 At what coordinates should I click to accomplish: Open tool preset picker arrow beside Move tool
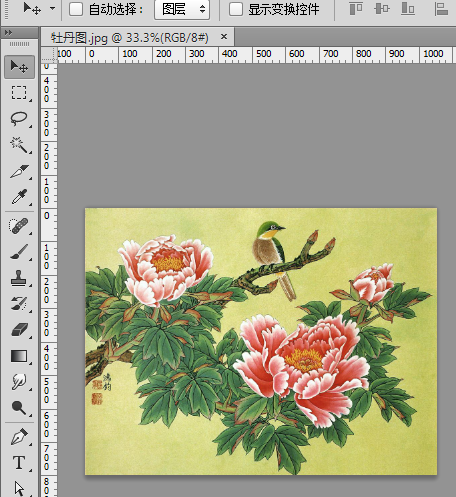[52, 9]
